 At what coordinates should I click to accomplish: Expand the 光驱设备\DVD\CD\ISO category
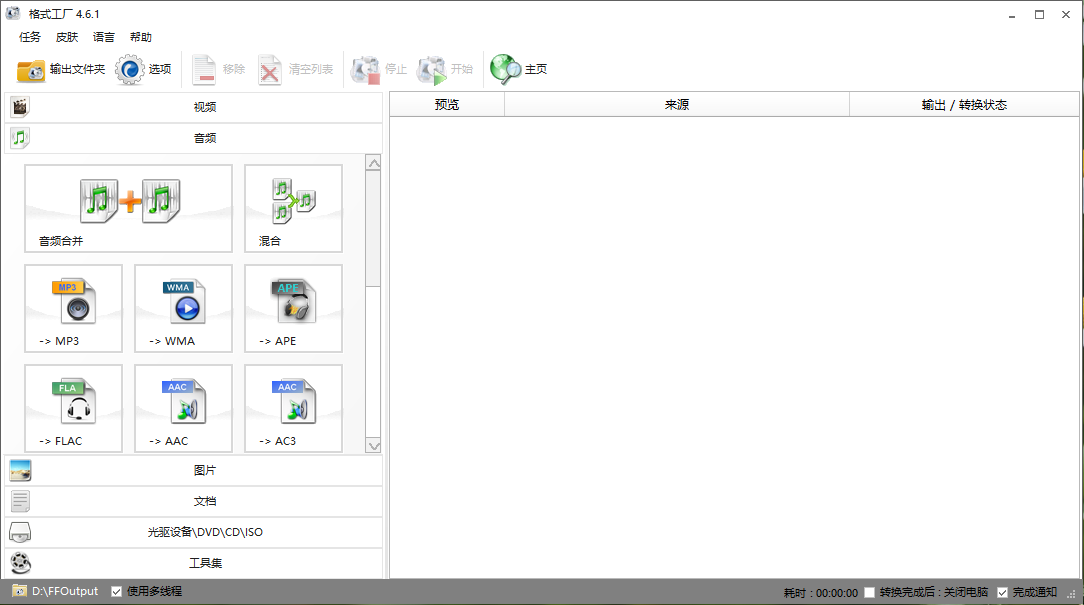[x=194, y=532]
